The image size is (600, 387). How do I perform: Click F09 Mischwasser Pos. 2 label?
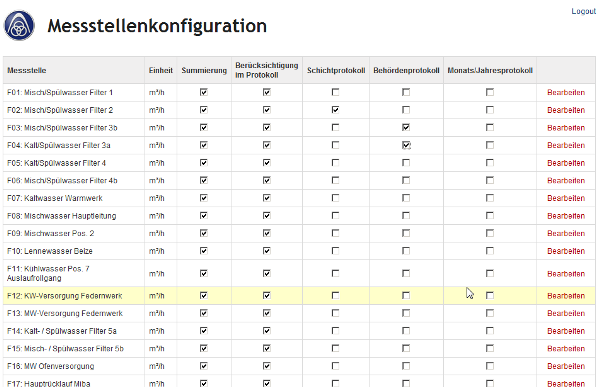click(x=51, y=233)
